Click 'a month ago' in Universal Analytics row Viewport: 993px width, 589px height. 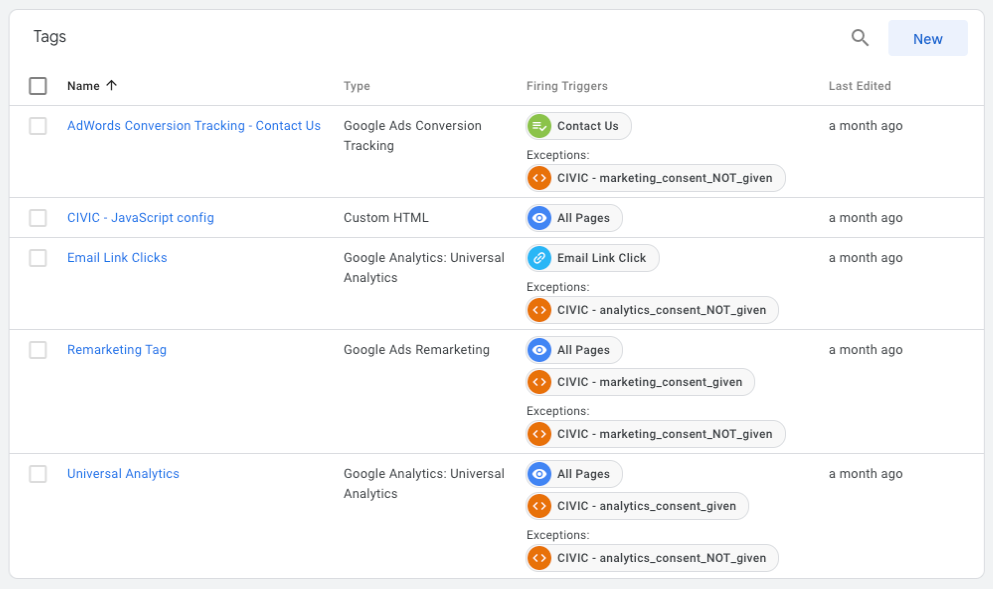[866, 473]
